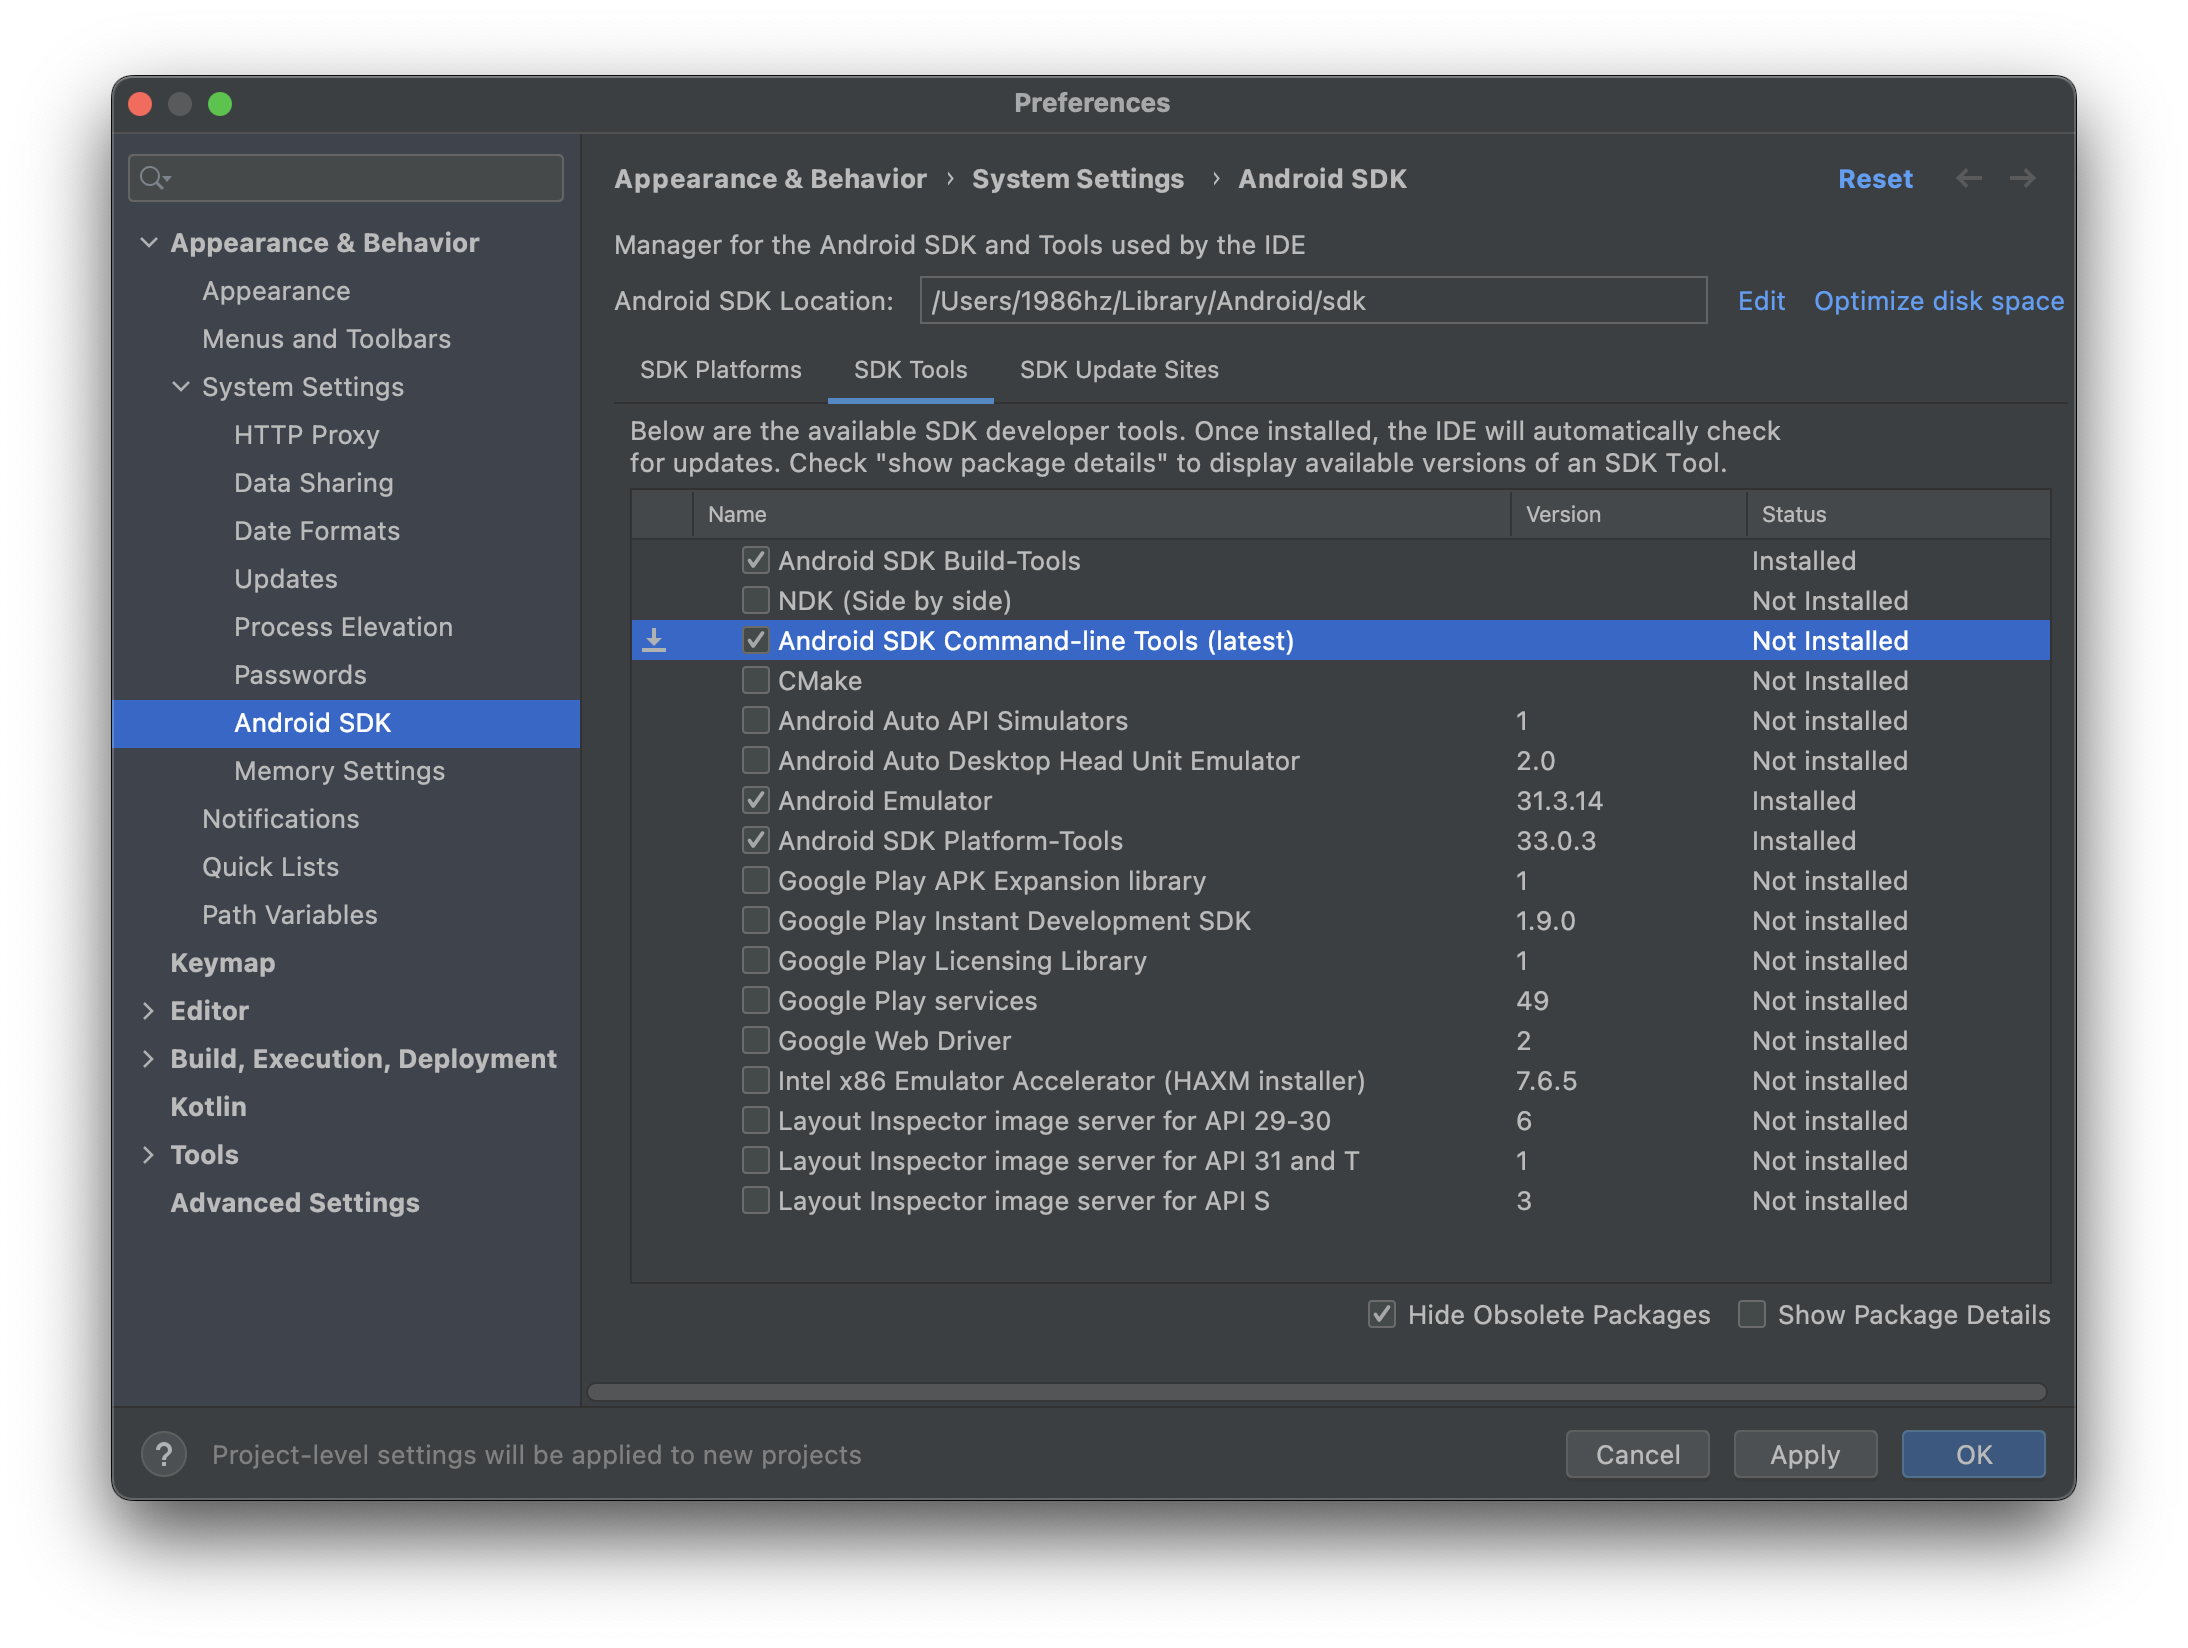Click the Optimize disk space link
Screen dimensions: 2188x1648
pos(1938,301)
